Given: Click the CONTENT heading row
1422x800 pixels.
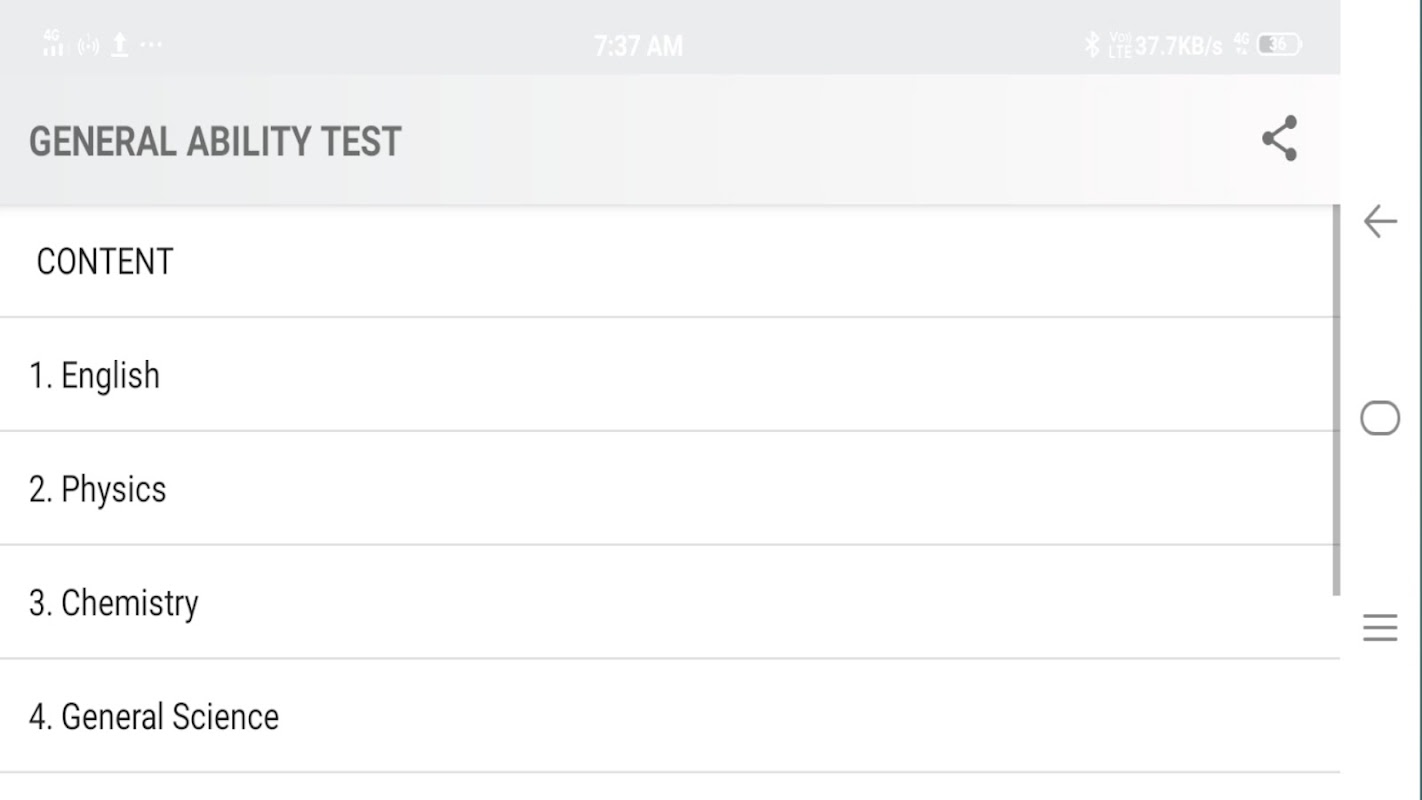Looking at the screenshot, I should coord(105,262).
